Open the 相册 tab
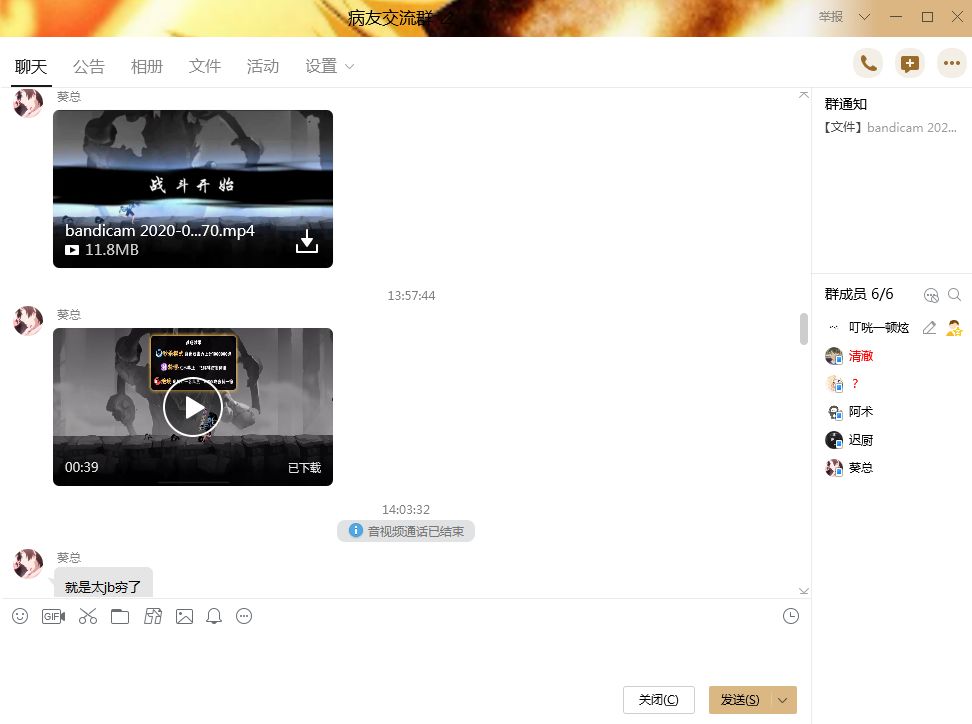Screen dimensions: 972x724 [147, 66]
